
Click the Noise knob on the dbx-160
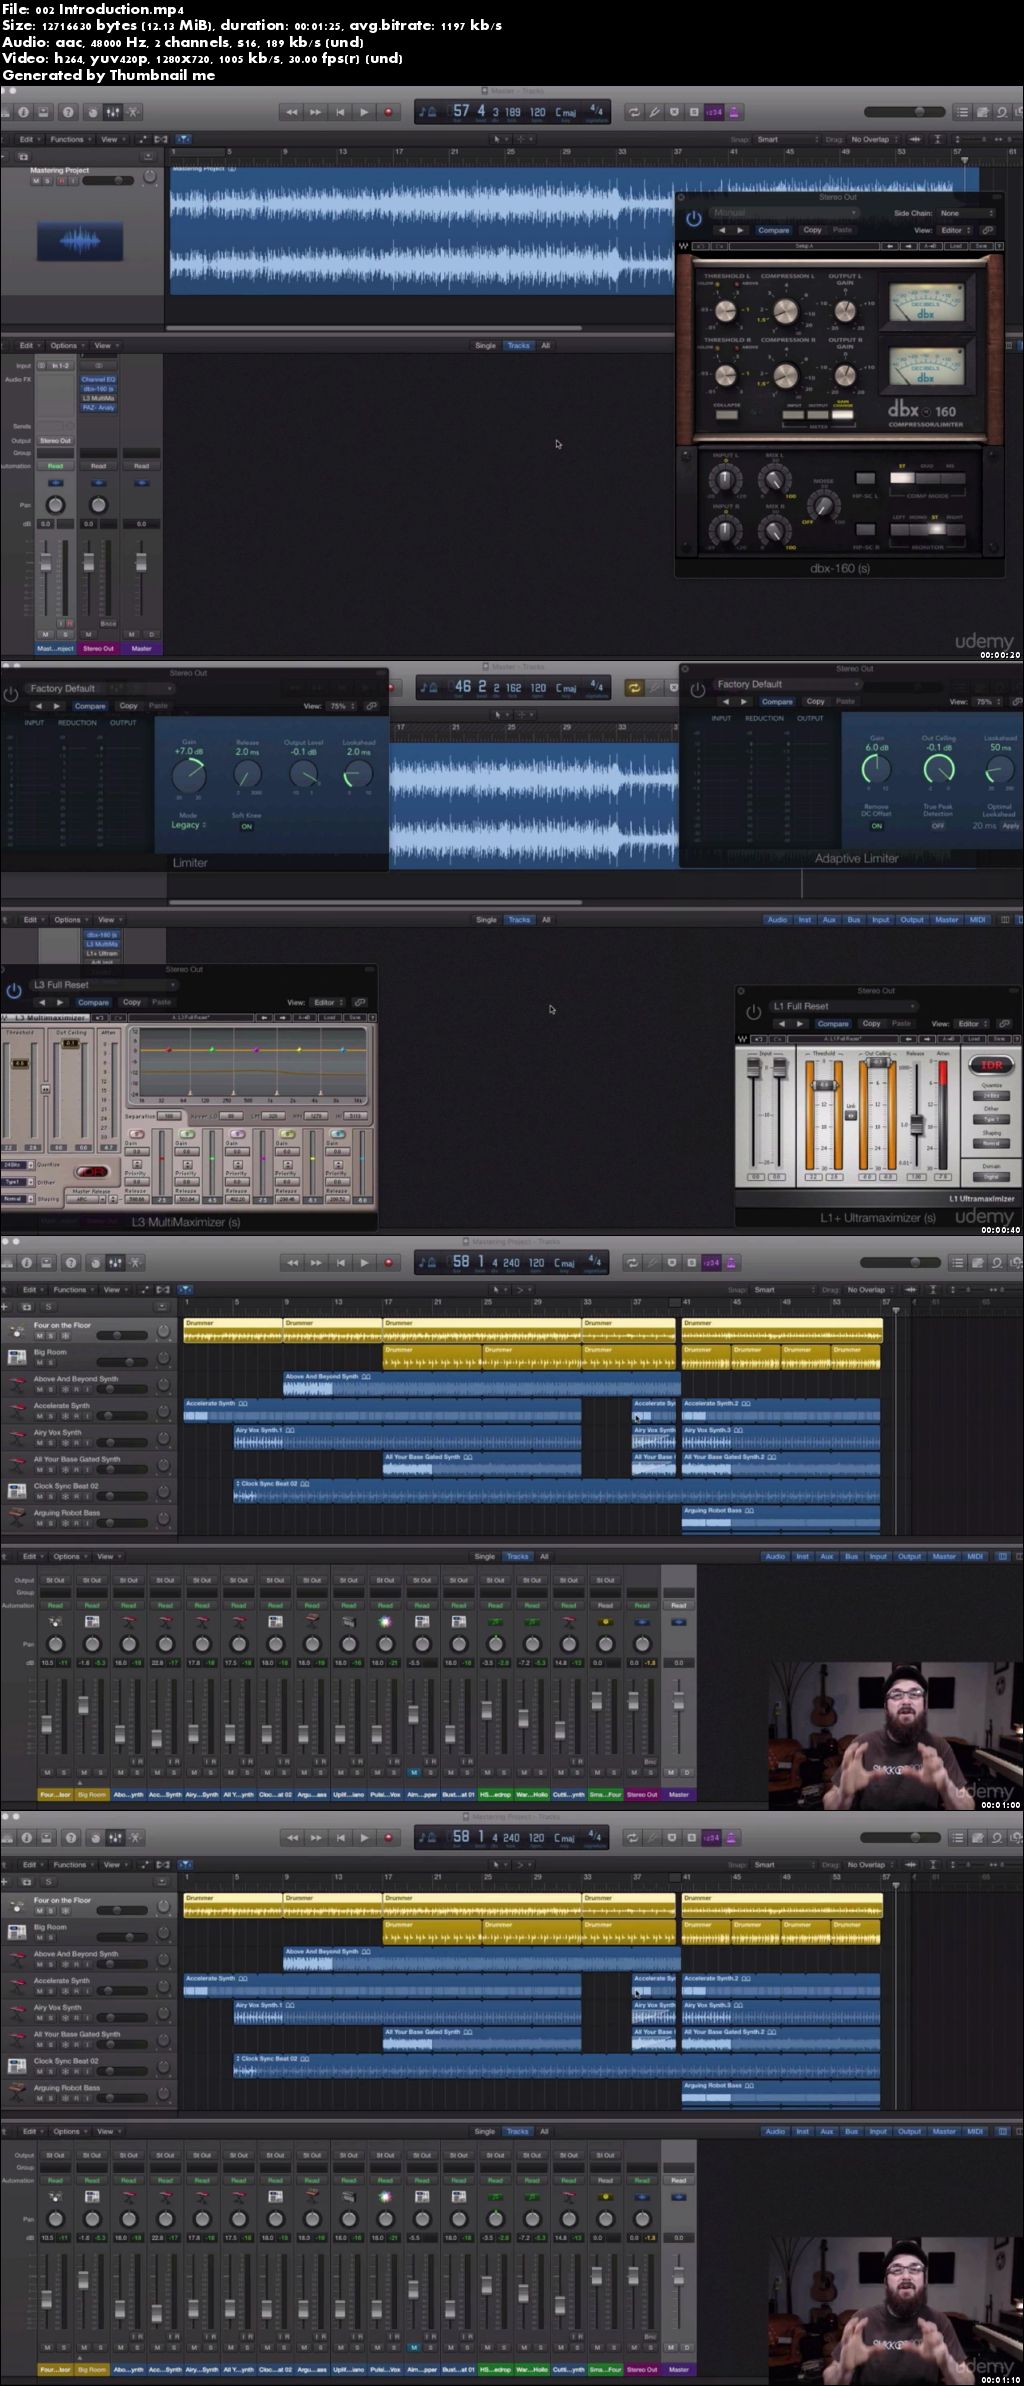tap(824, 504)
